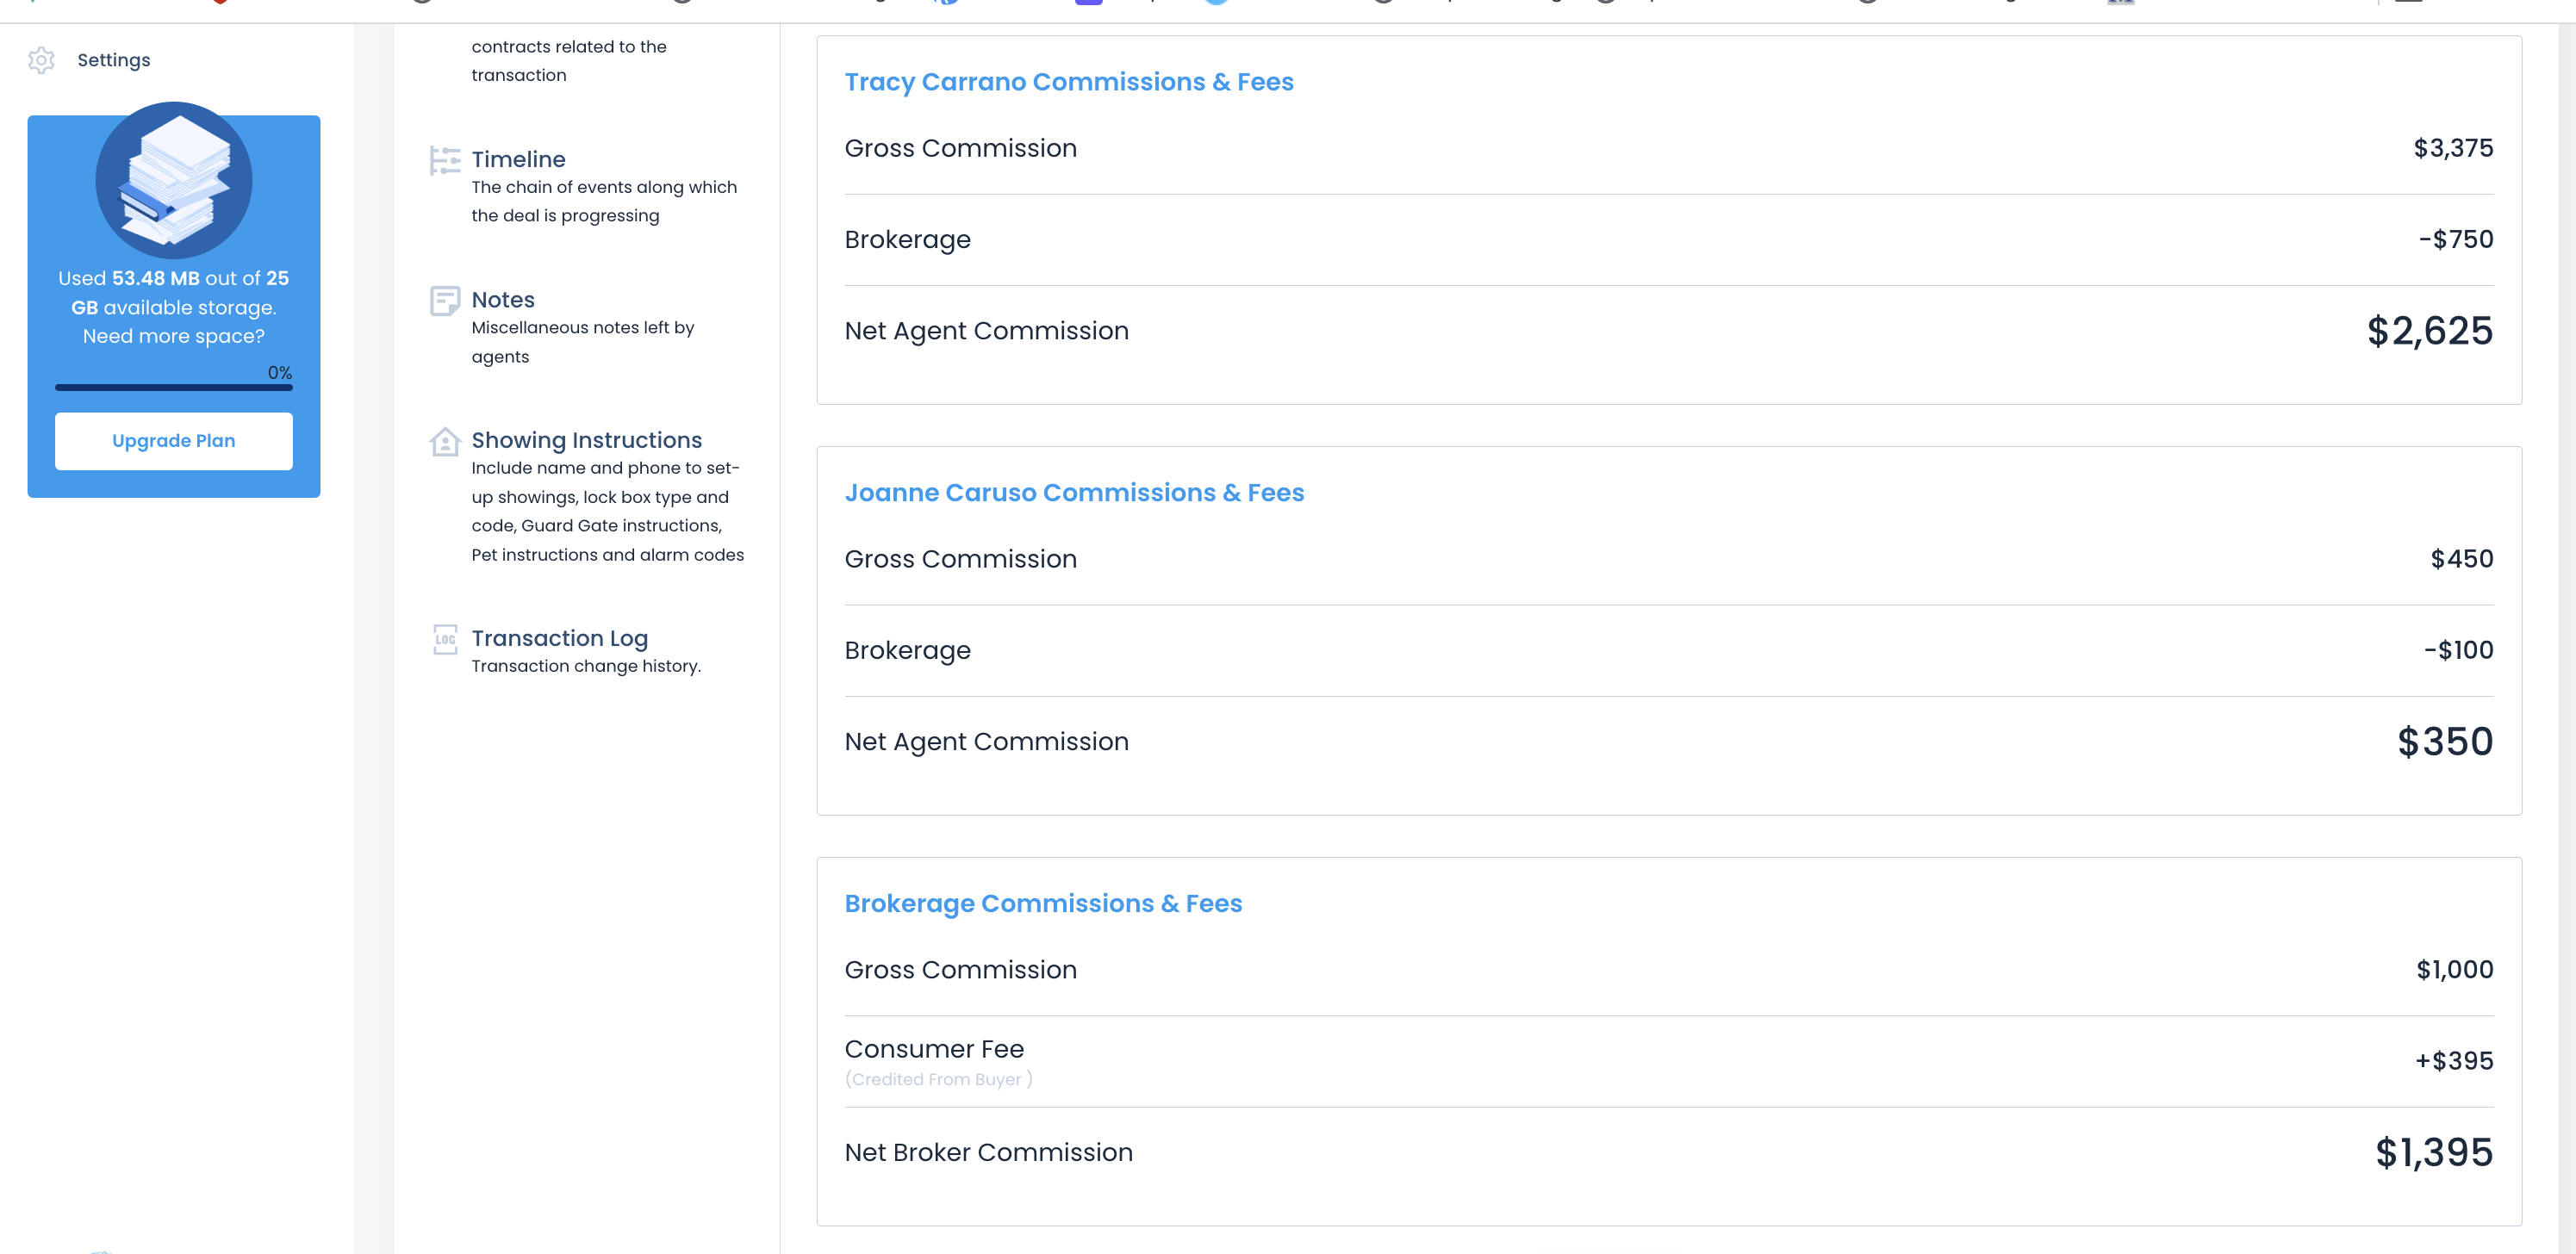This screenshot has width=2576, height=1254.
Task: Click the Notes icon
Action: 445,300
